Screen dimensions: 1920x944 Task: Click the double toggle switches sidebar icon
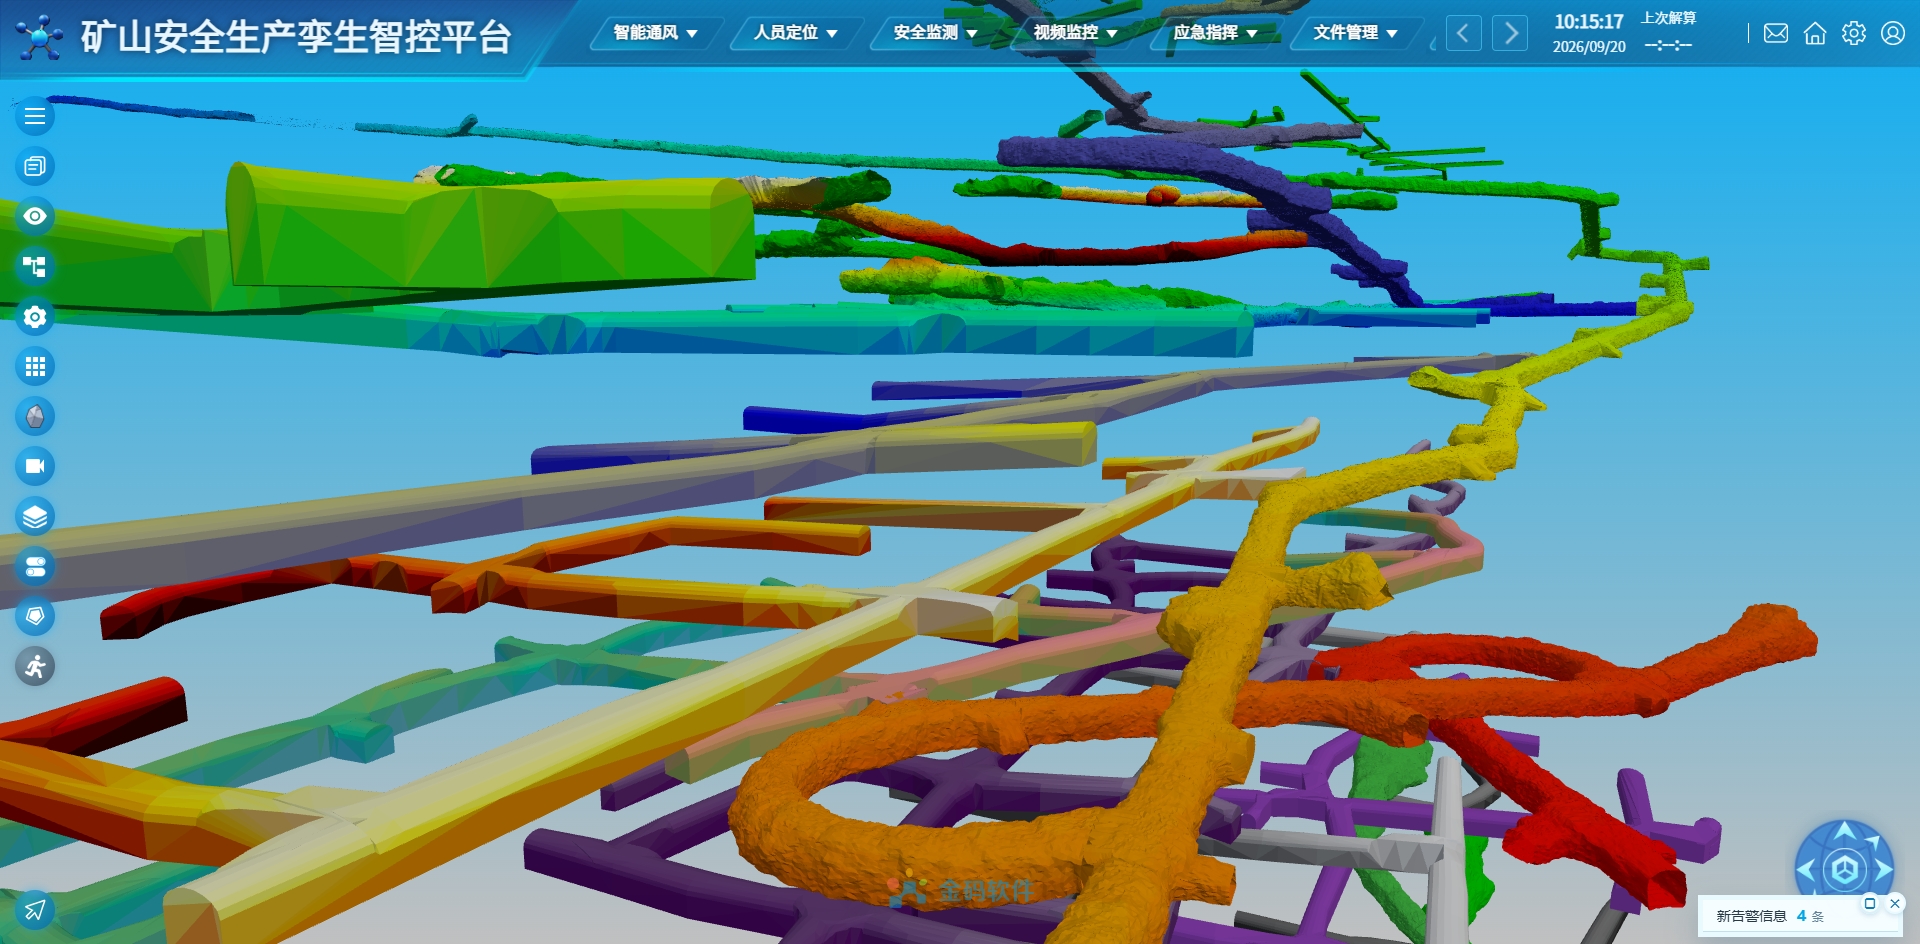[35, 567]
